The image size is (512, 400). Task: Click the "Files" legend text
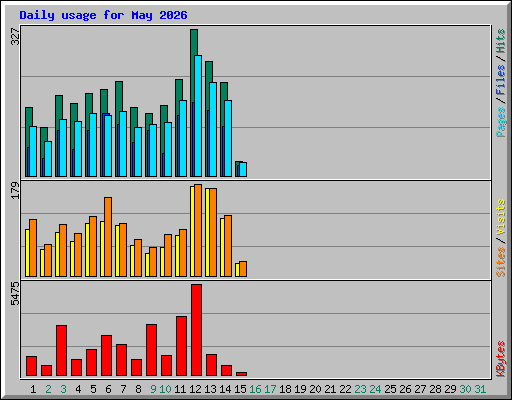click(x=501, y=80)
